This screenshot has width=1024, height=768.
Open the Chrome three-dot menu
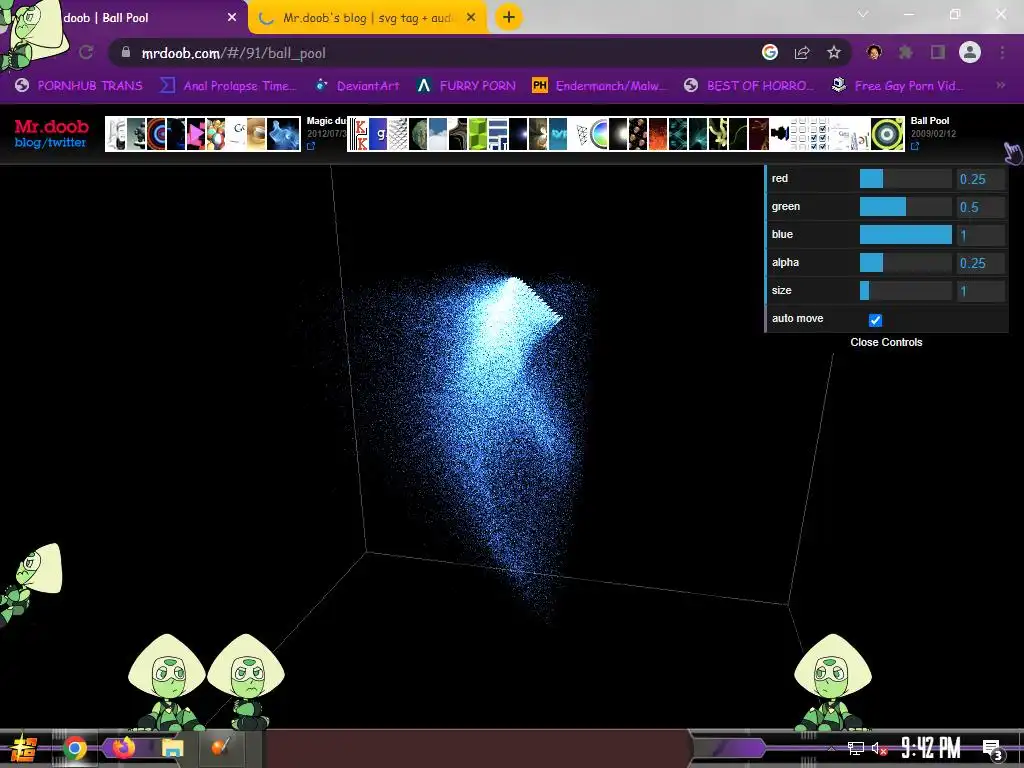pos(1002,52)
